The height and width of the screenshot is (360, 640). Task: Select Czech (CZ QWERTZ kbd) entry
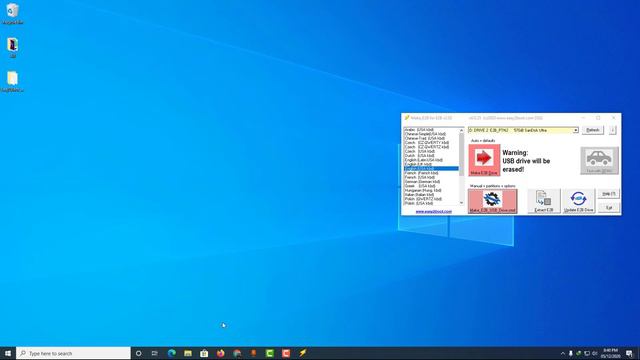pyautogui.click(x=431, y=147)
